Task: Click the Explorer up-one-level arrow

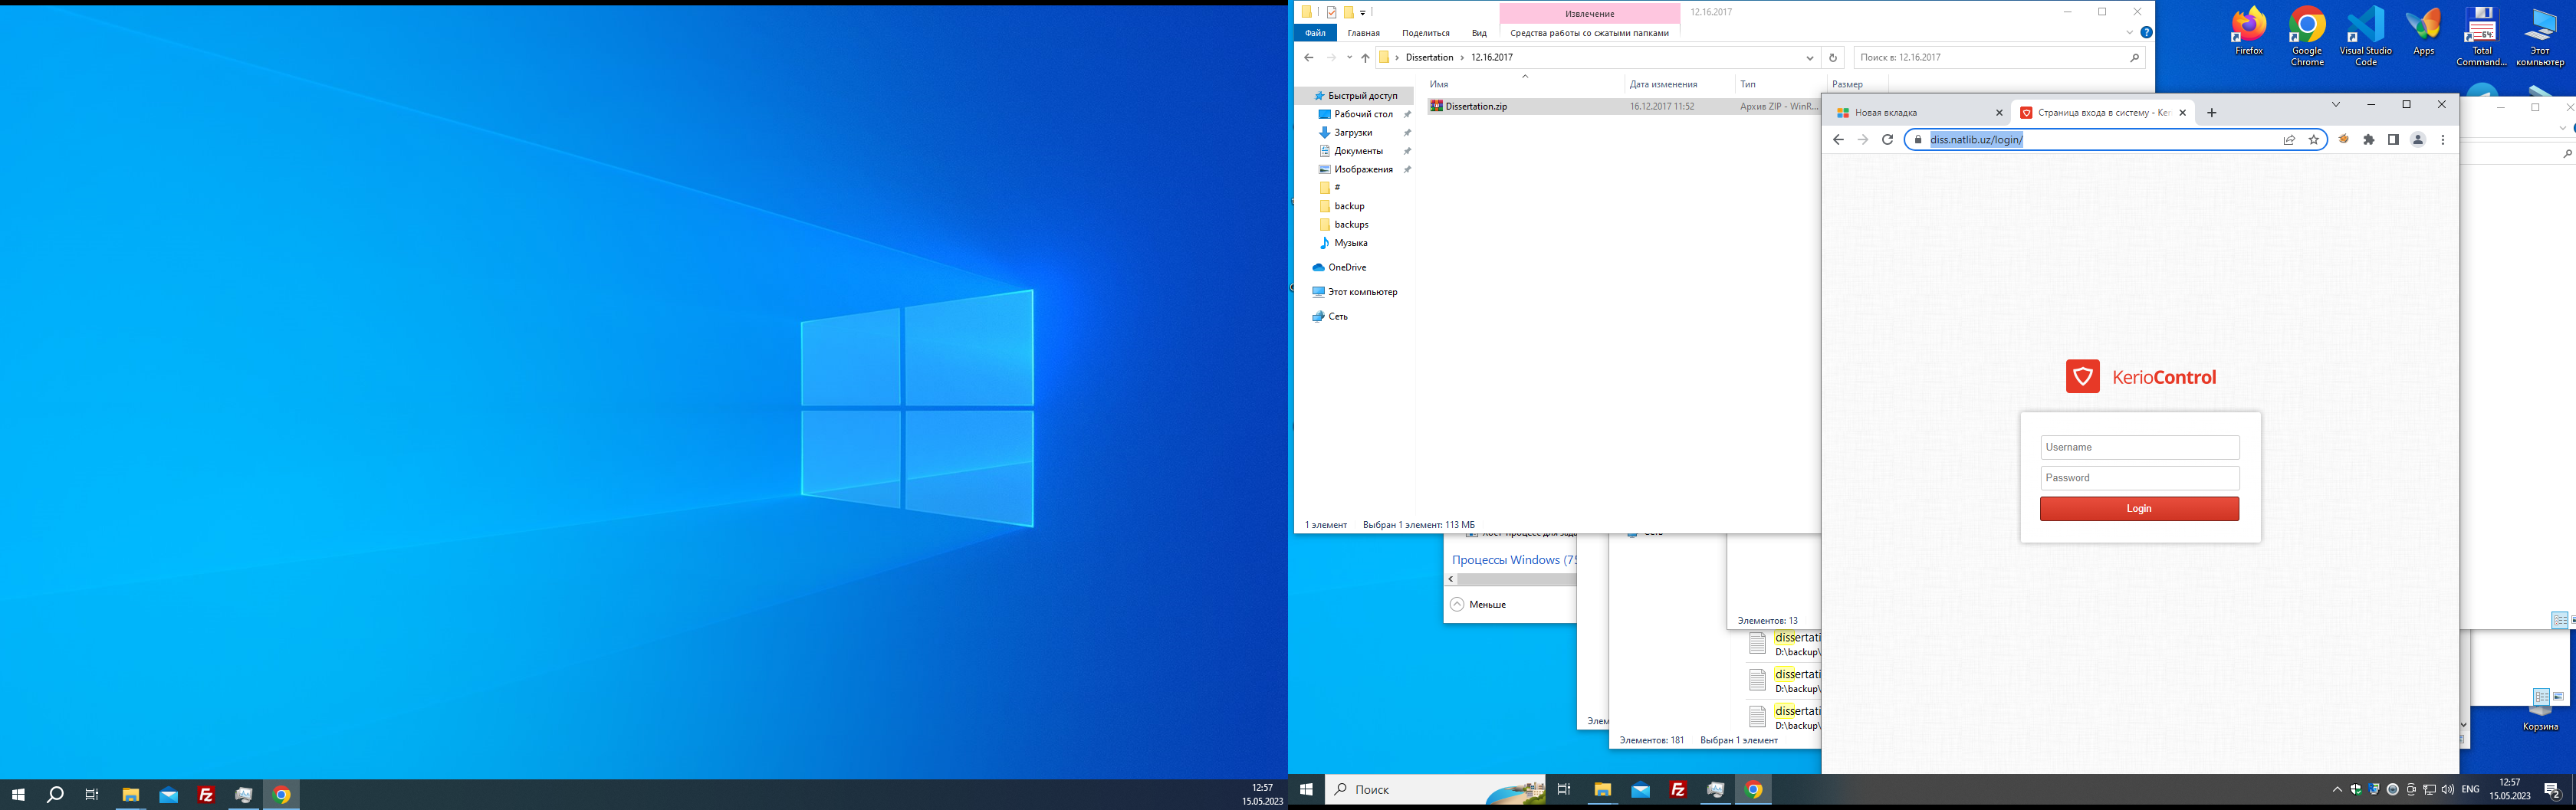Action: click(1365, 58)
